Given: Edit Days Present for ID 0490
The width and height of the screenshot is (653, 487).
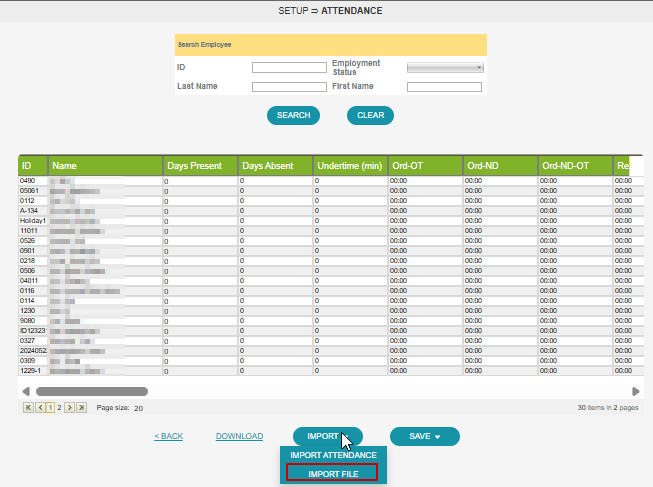Looking at the screenshot, I should [200, 181].
